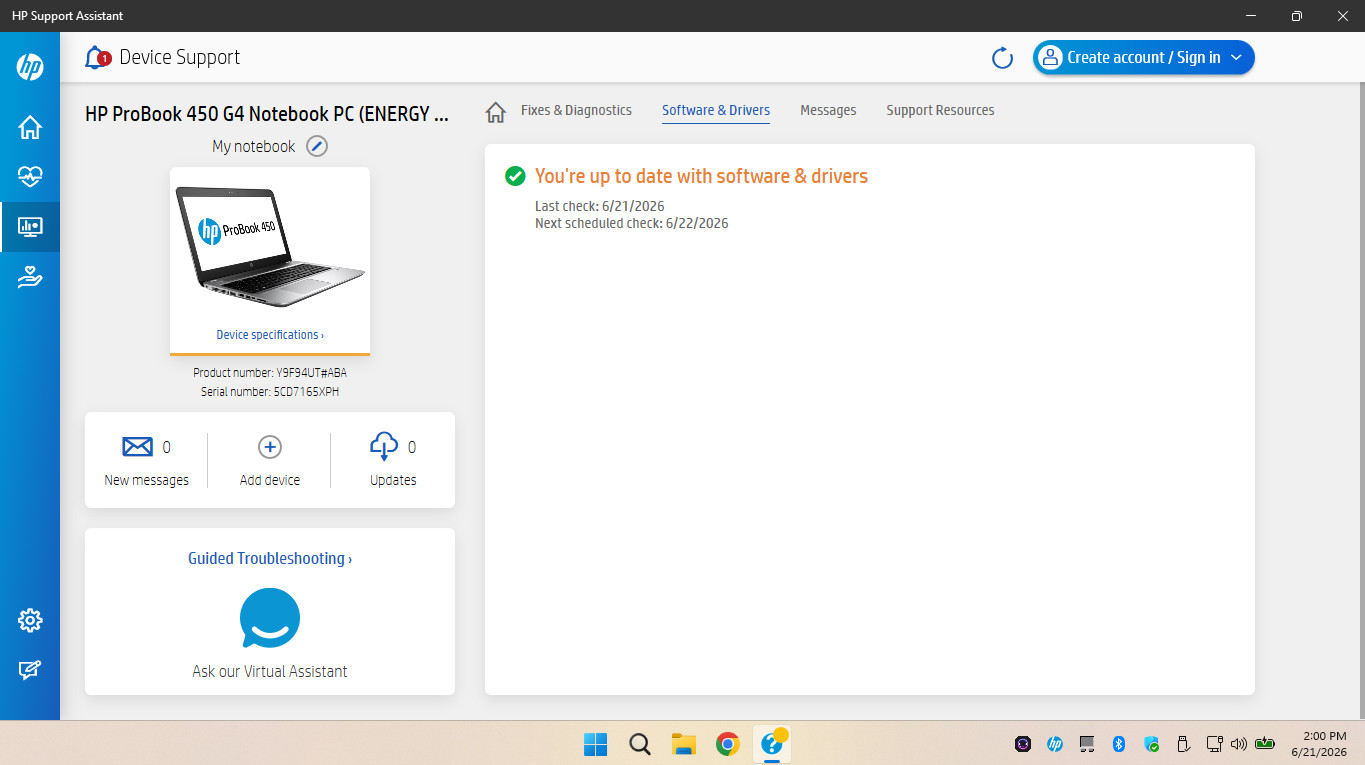The height and width of the screenshot is (765, 1365).
Task: Open the Support Resources tab
Action: click(940, 110)
